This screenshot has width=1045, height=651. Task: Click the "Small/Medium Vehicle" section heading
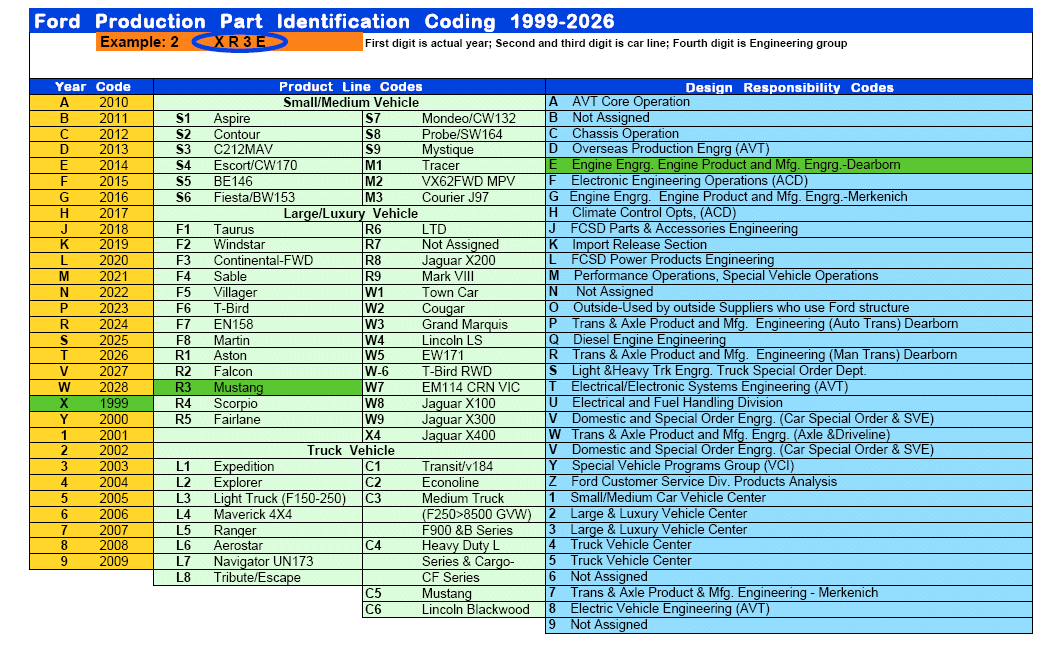pos(351,103)
